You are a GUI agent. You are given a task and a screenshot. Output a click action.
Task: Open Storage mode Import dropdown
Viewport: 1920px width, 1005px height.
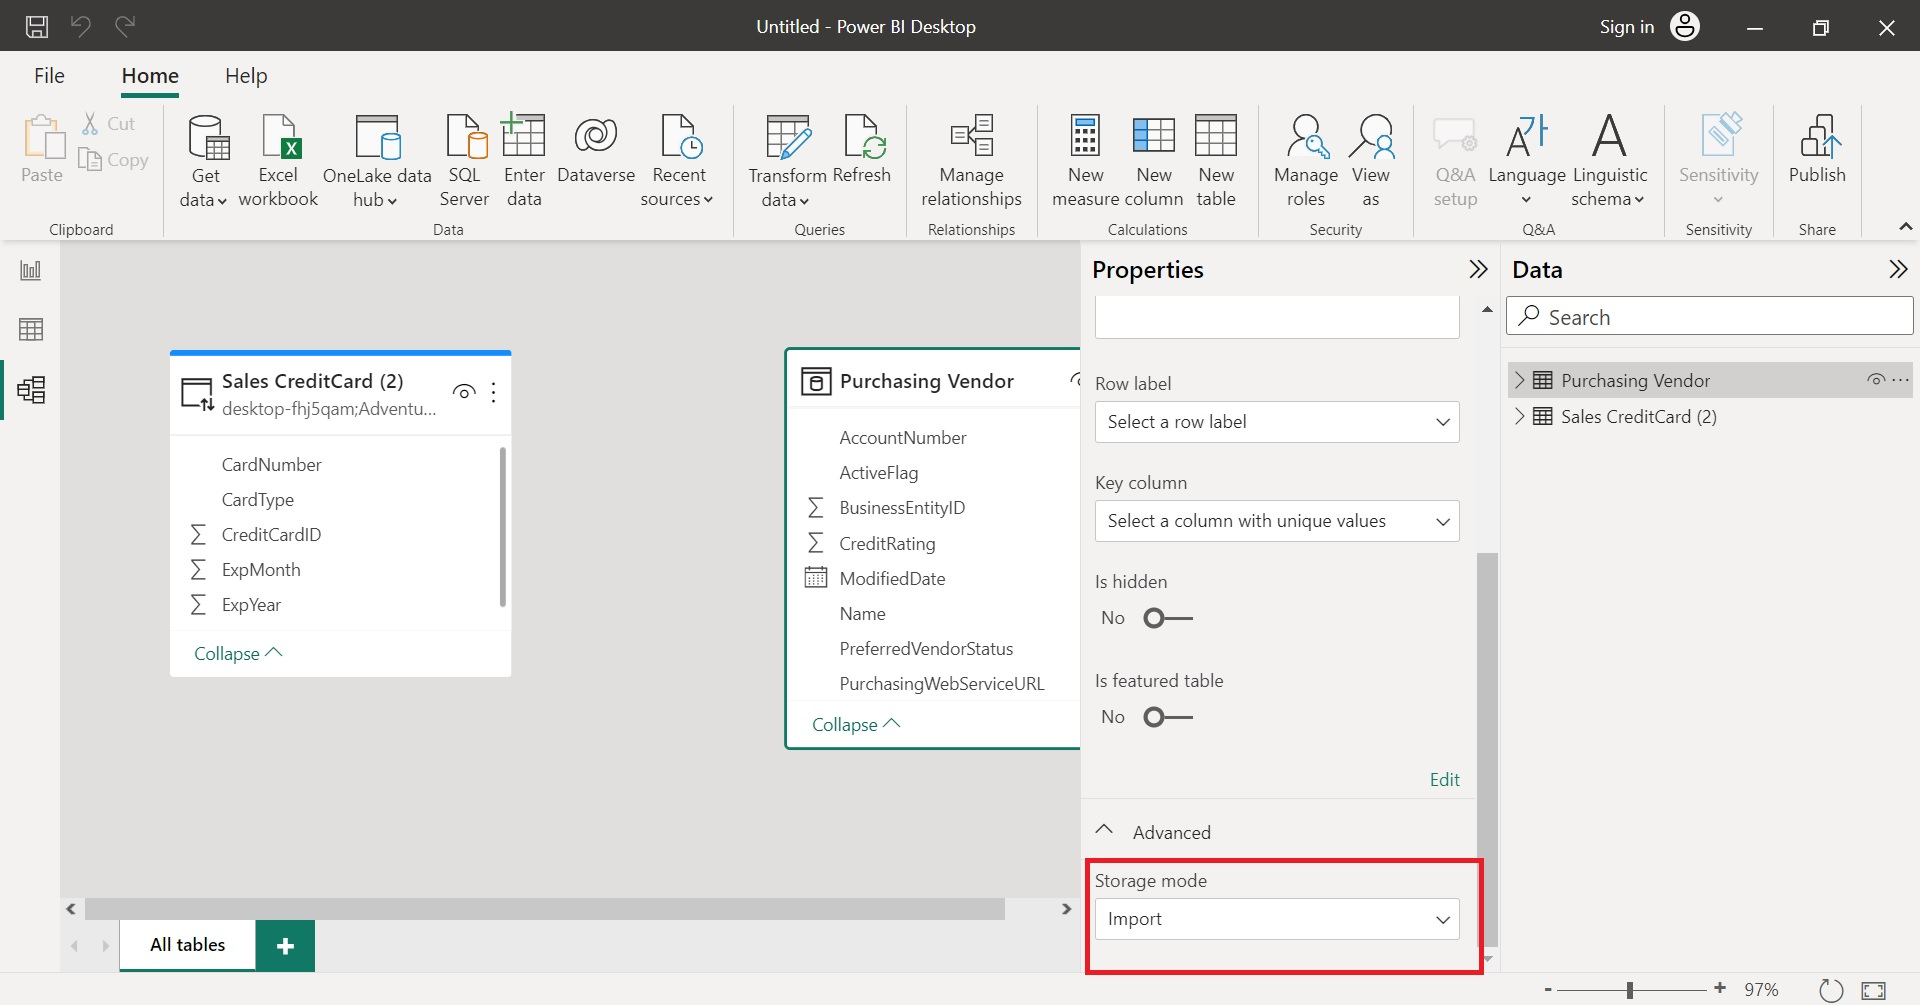coord(1277,919)
